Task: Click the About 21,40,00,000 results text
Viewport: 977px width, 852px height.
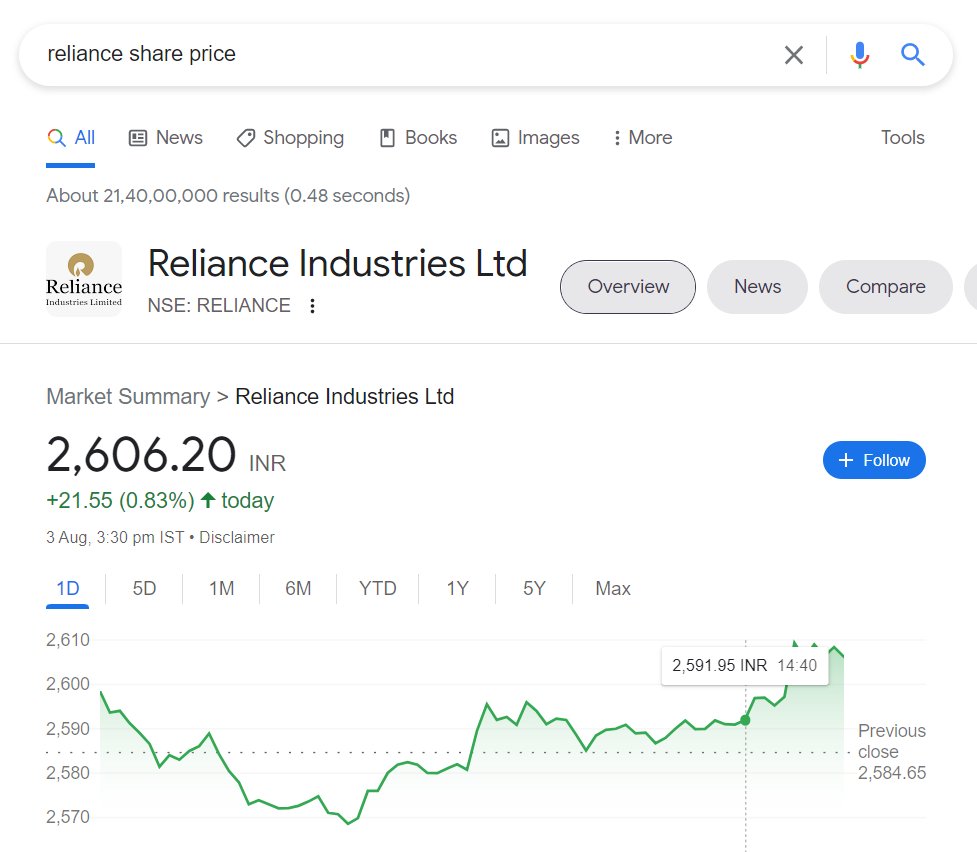Action: pyautogui.click(x=228, y=196)
